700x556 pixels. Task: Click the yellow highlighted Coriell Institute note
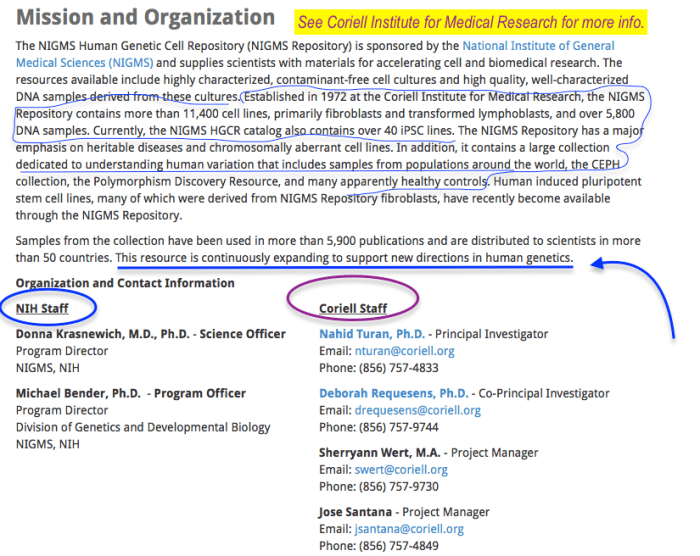pyautogui.click(x=471, y=23)
